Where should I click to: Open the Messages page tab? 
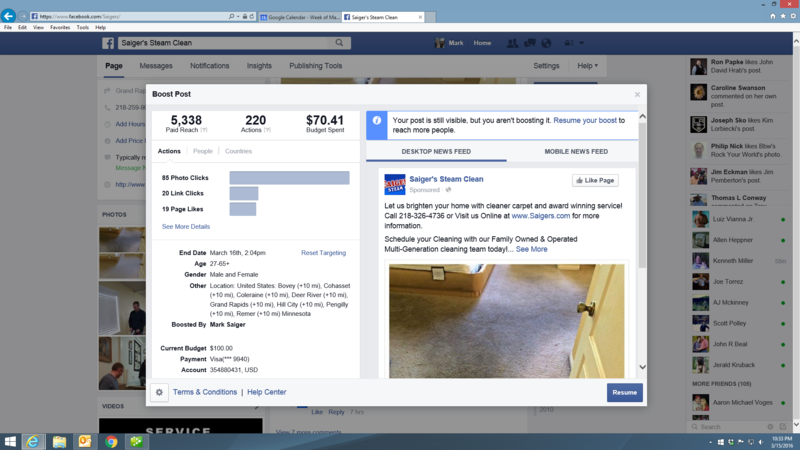coord(156,66)
